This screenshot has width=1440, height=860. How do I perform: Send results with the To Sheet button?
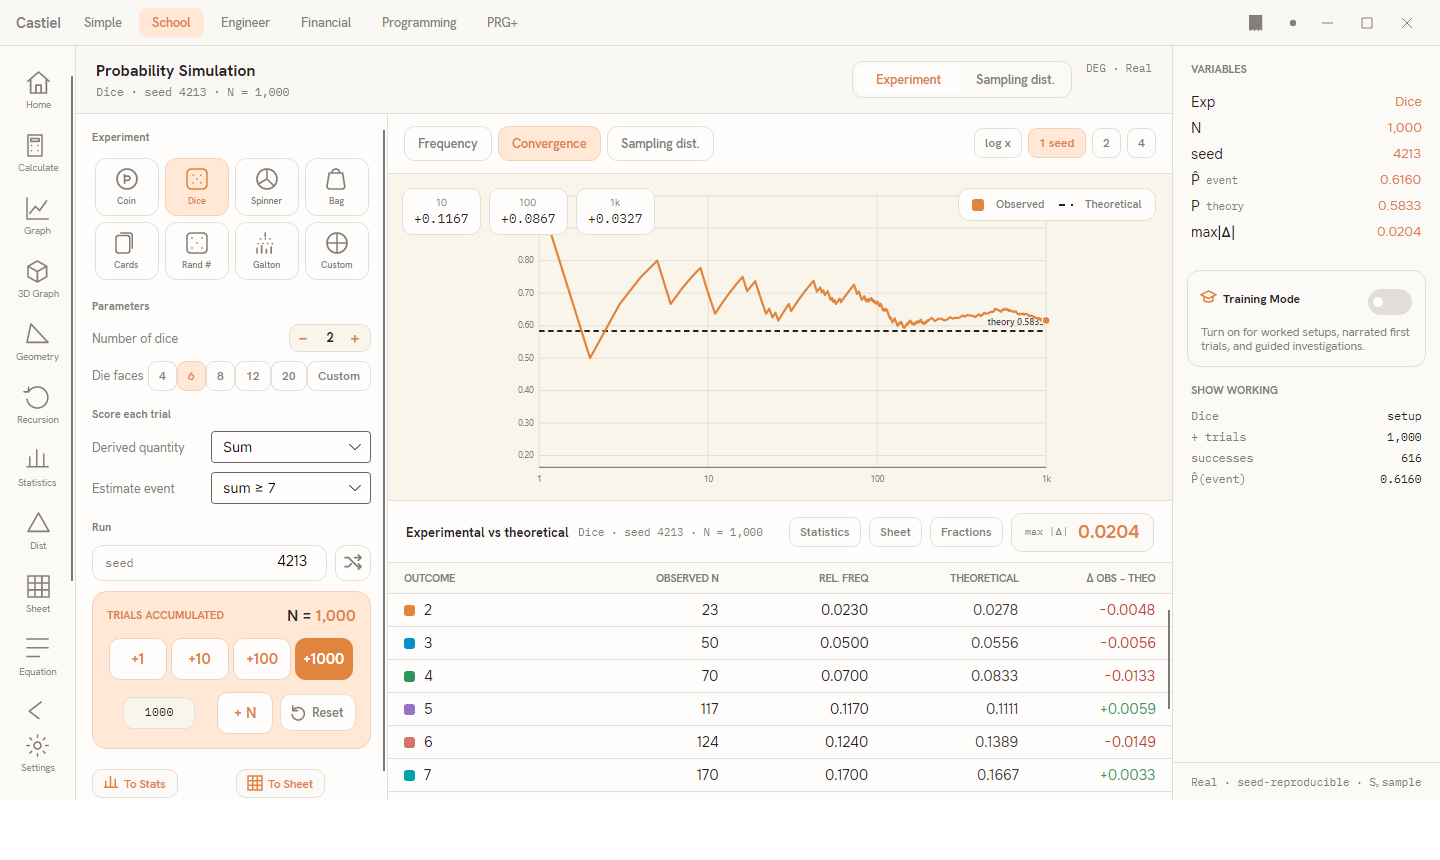pos(281,784)
